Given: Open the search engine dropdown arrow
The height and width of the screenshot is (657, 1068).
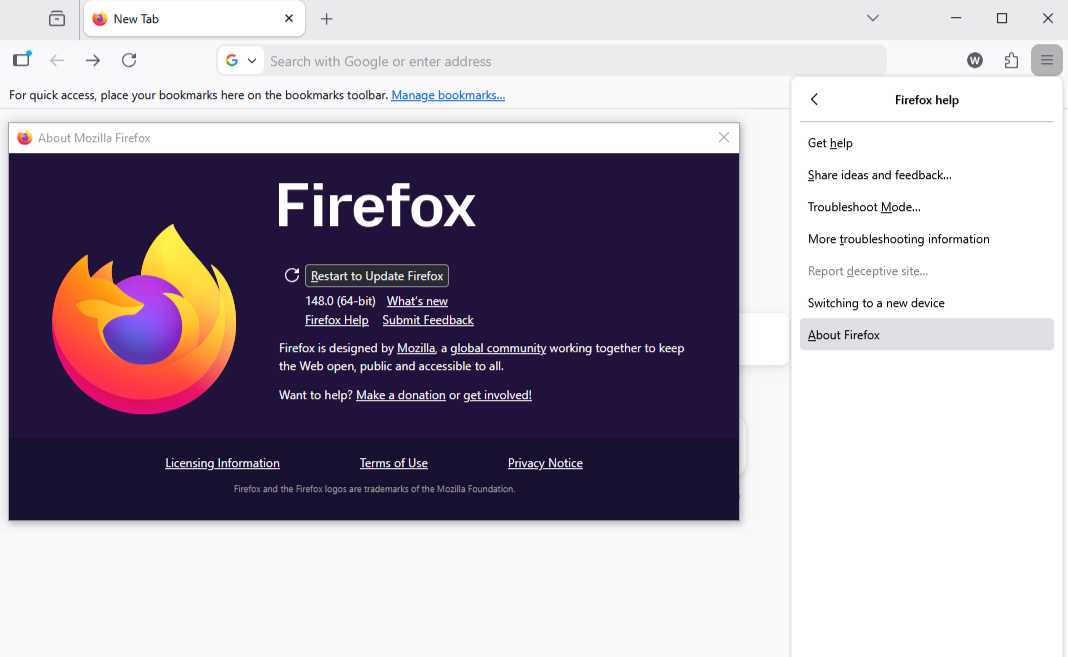Looking at the screenshot, I should (x=252, y=60).
